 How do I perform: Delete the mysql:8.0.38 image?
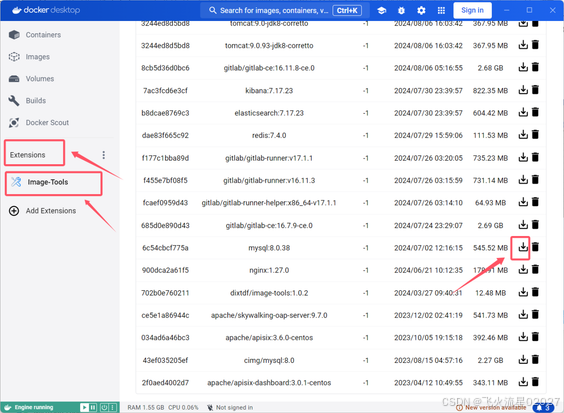[536, 247]
